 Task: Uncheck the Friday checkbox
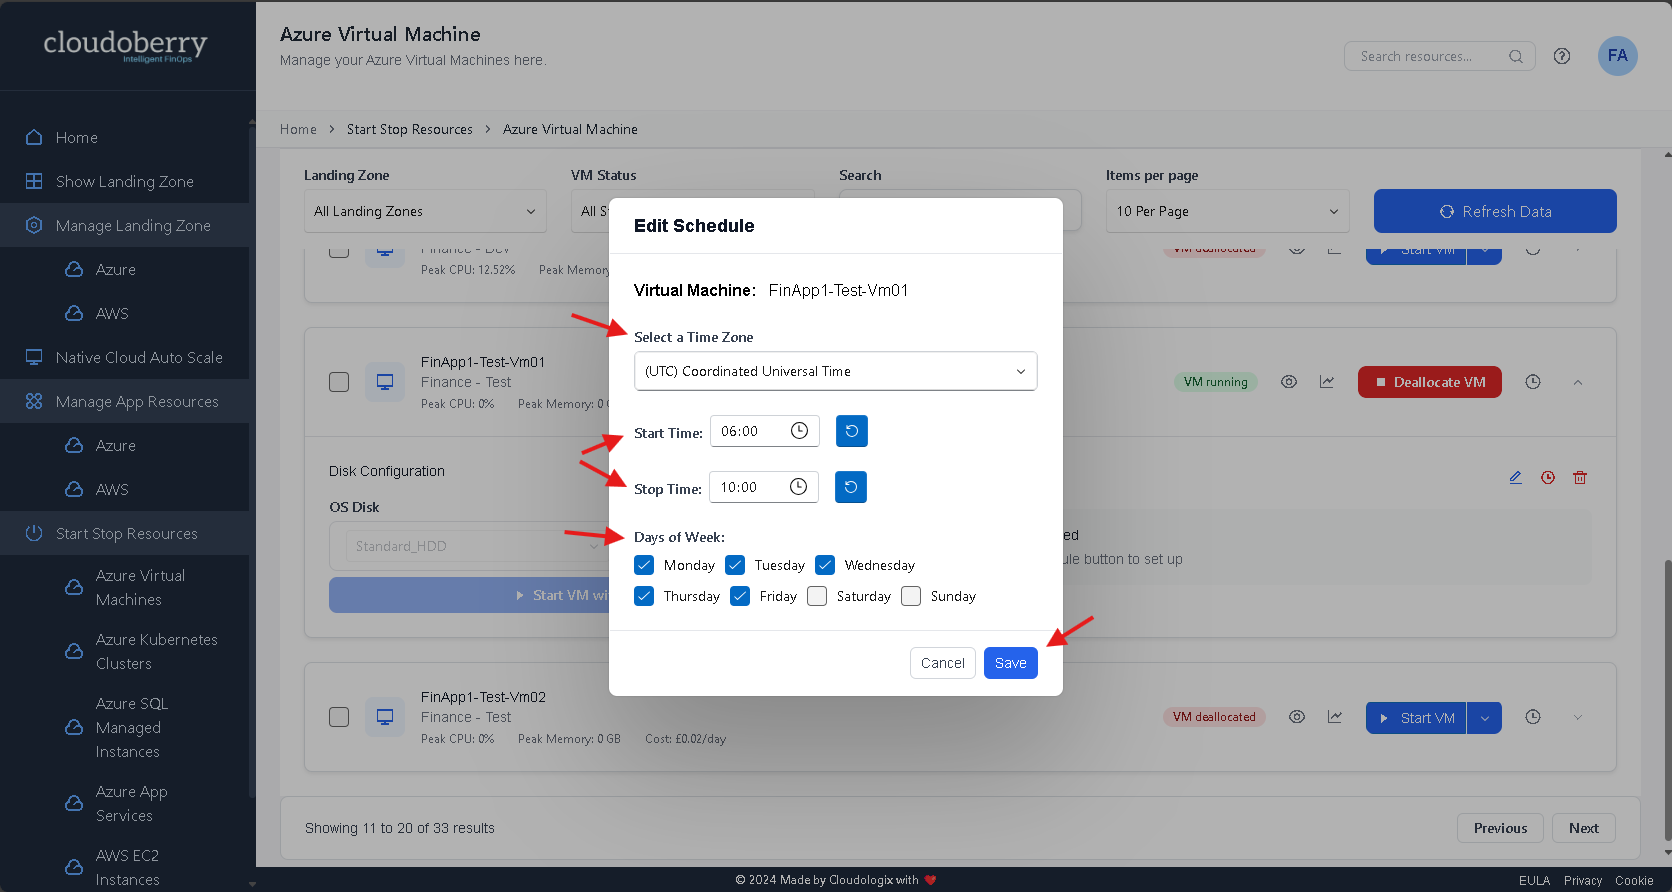(x=740, y=596)
